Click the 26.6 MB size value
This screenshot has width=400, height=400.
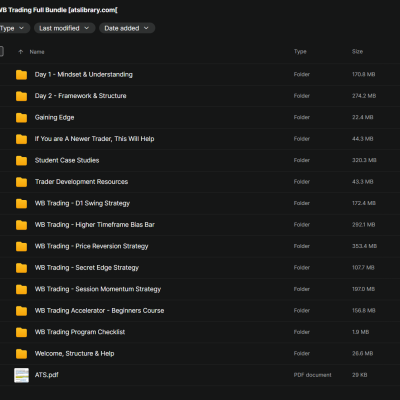[x=363, y=353]
